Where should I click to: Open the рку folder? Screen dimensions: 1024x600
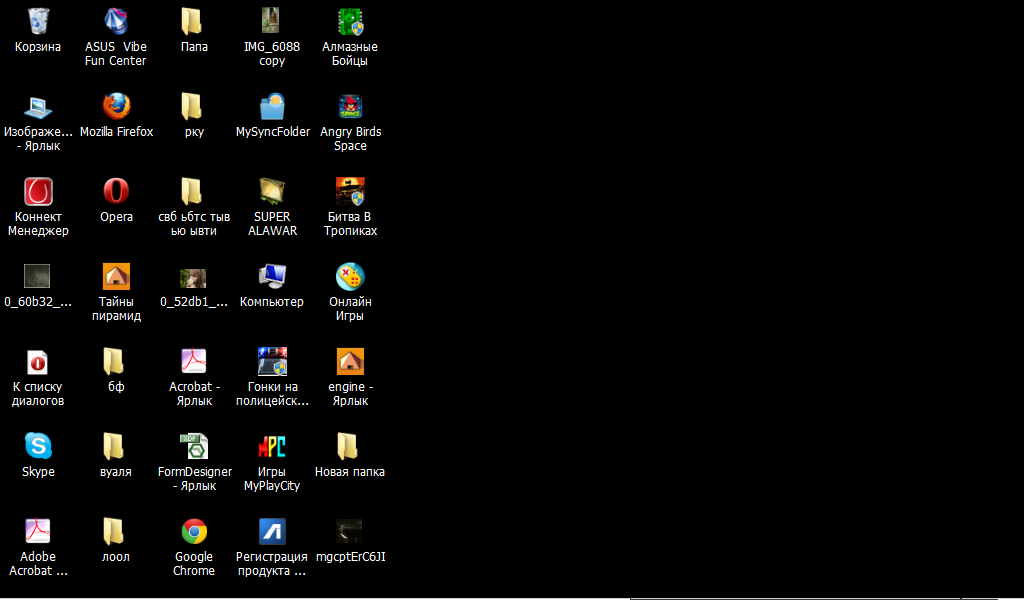193,106
